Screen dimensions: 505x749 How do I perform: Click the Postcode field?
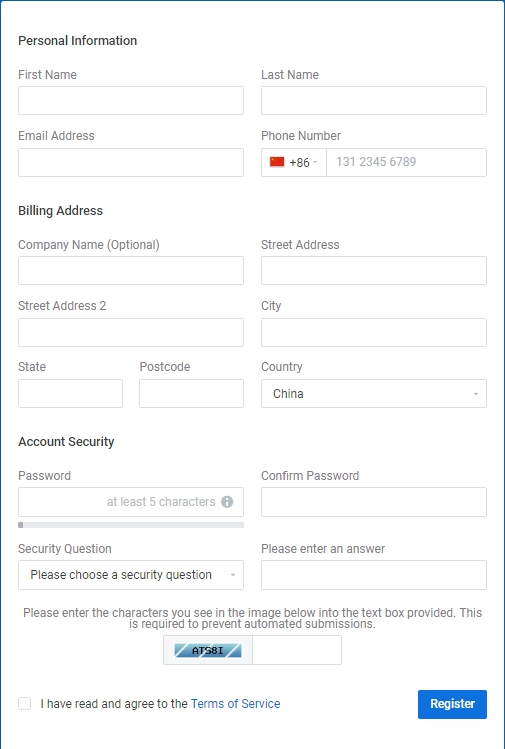click(x=192, y=394)
